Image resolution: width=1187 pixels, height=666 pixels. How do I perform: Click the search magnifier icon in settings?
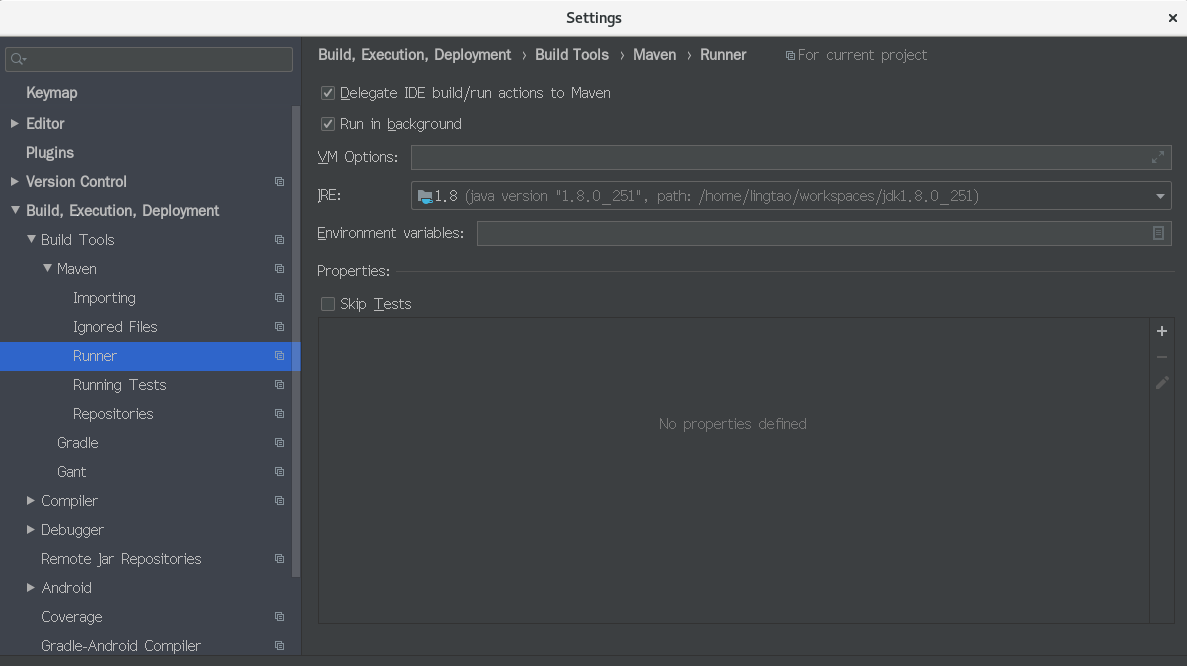point(18,59)
